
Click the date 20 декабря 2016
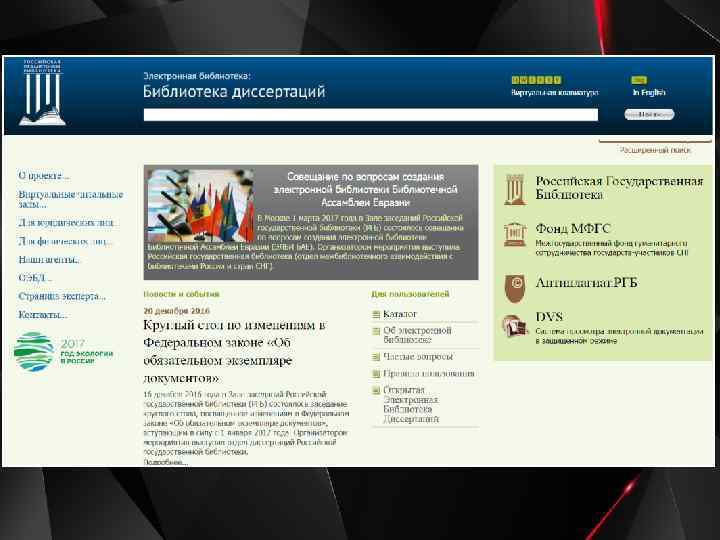[176, 311]
